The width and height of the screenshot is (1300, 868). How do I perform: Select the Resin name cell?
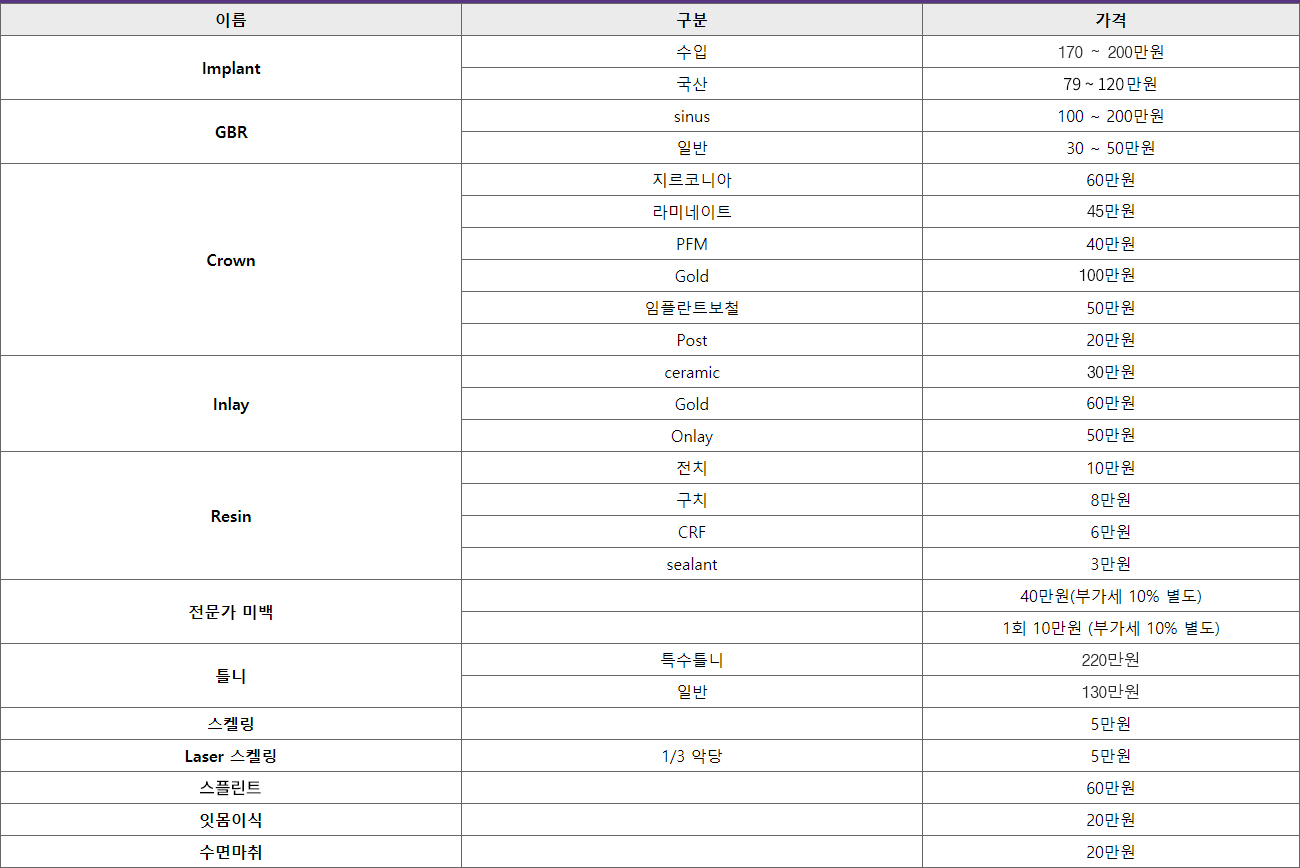pos(230,516)
